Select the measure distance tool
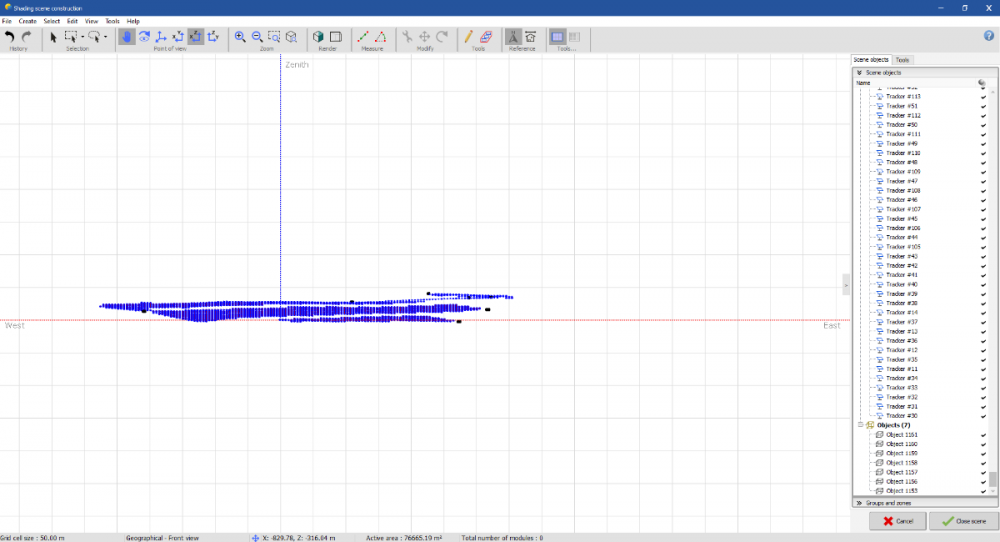1000x542 pixels. (x=363, y=37)
